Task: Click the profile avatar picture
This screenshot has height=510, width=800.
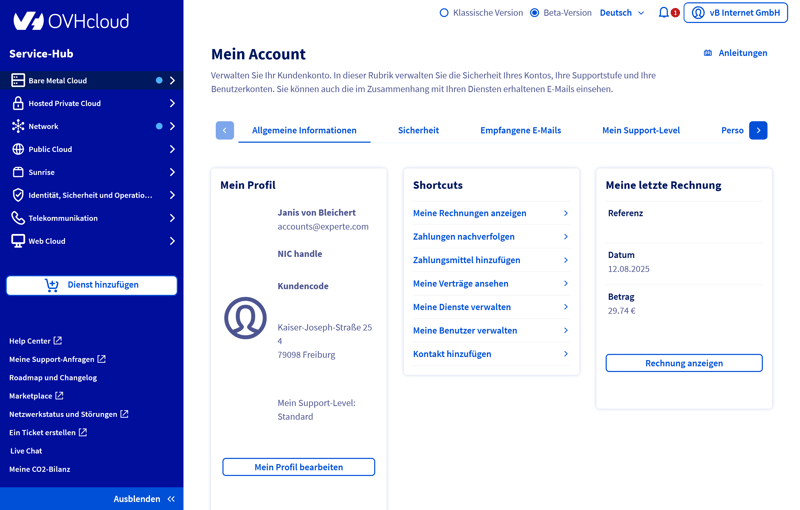Action: [245, 318]
